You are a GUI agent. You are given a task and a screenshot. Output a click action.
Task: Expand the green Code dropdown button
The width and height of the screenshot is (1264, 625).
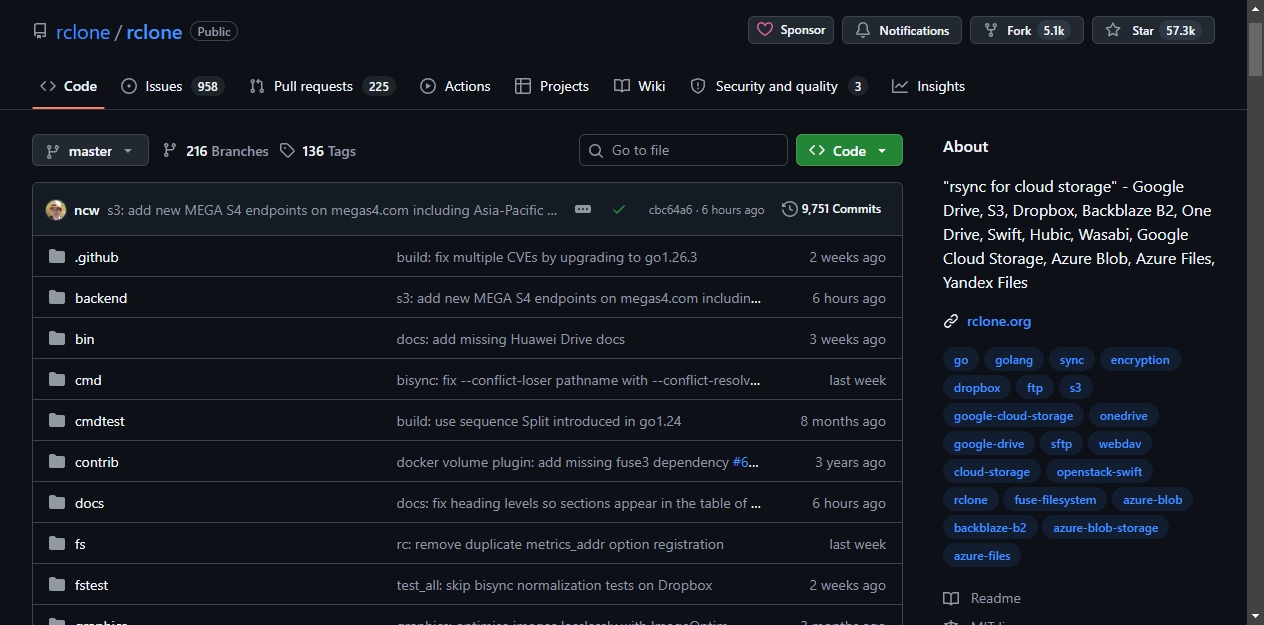[849, 151]
